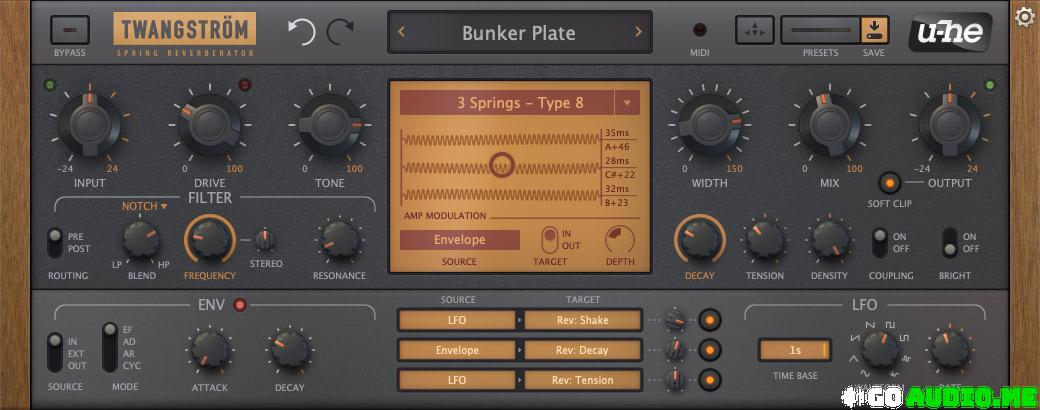Open the filter type NOTCH dropdown

point(145,206)
